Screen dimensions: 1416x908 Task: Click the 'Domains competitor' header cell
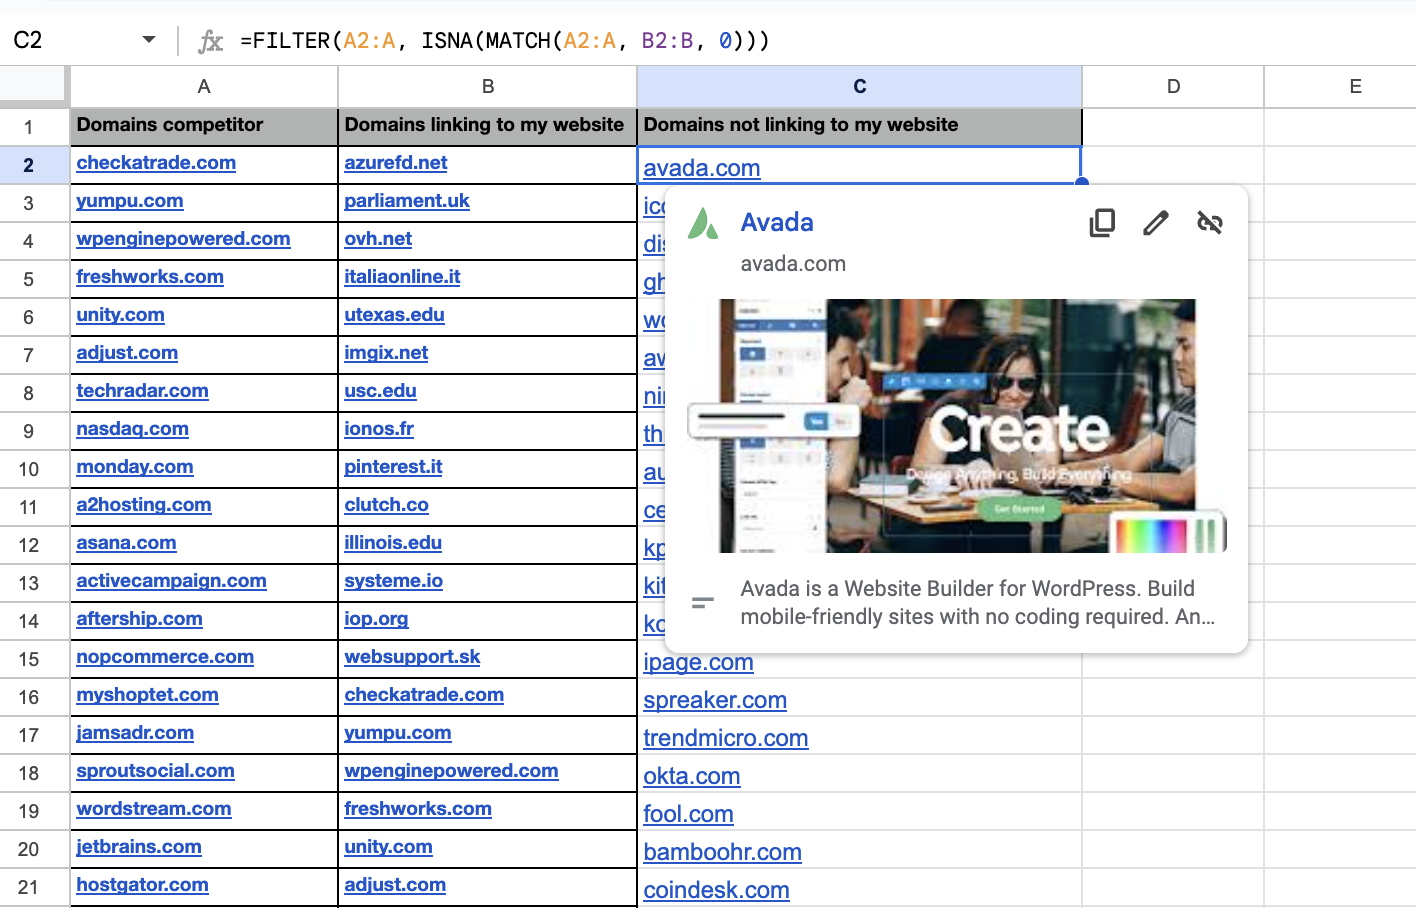204,126
